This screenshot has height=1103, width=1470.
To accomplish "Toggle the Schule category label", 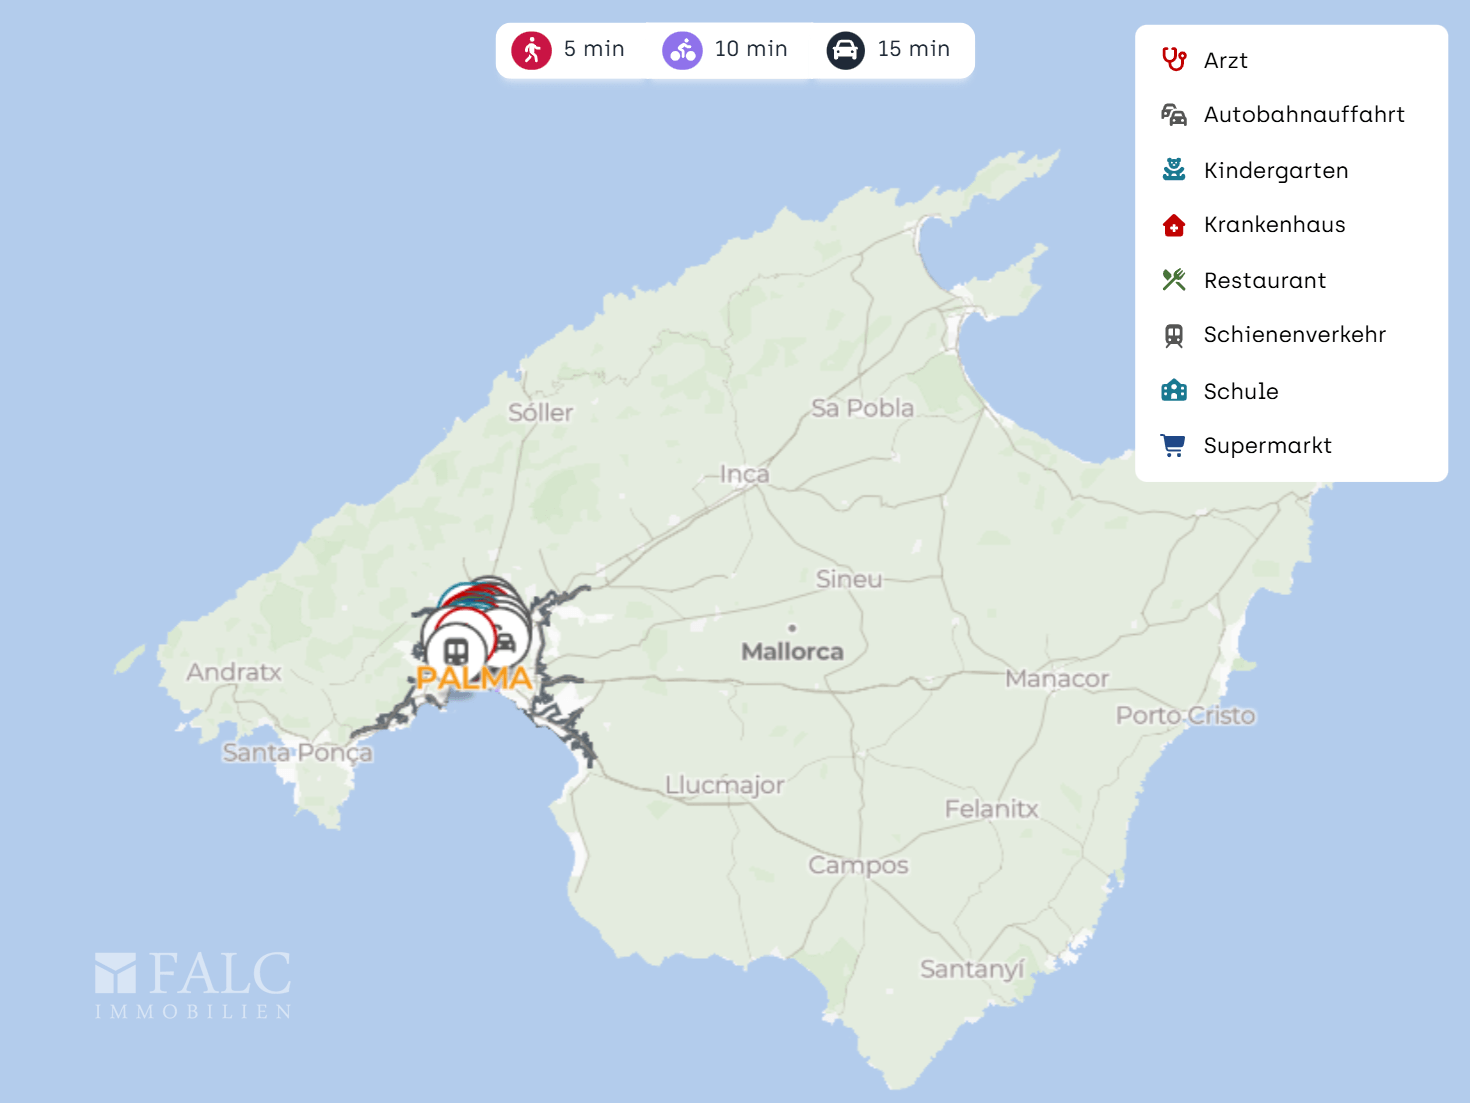I will pyautogui.click(x=1240, y=391).
